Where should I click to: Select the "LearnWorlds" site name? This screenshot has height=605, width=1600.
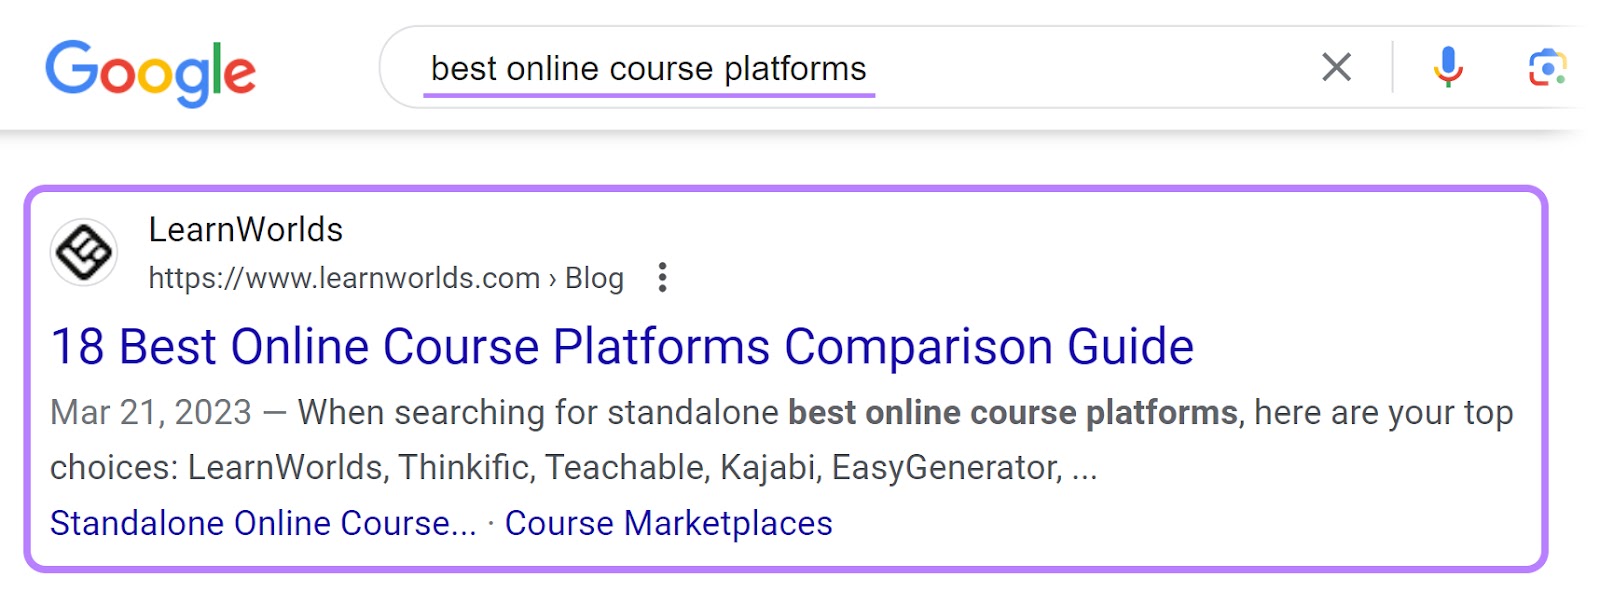click(245, 230)
